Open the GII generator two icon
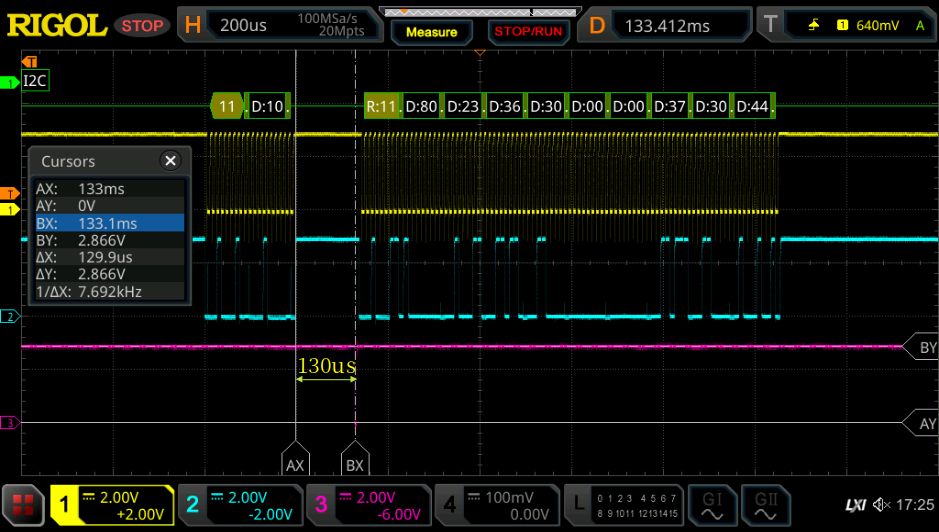939x532 pixels. point(766,505)
